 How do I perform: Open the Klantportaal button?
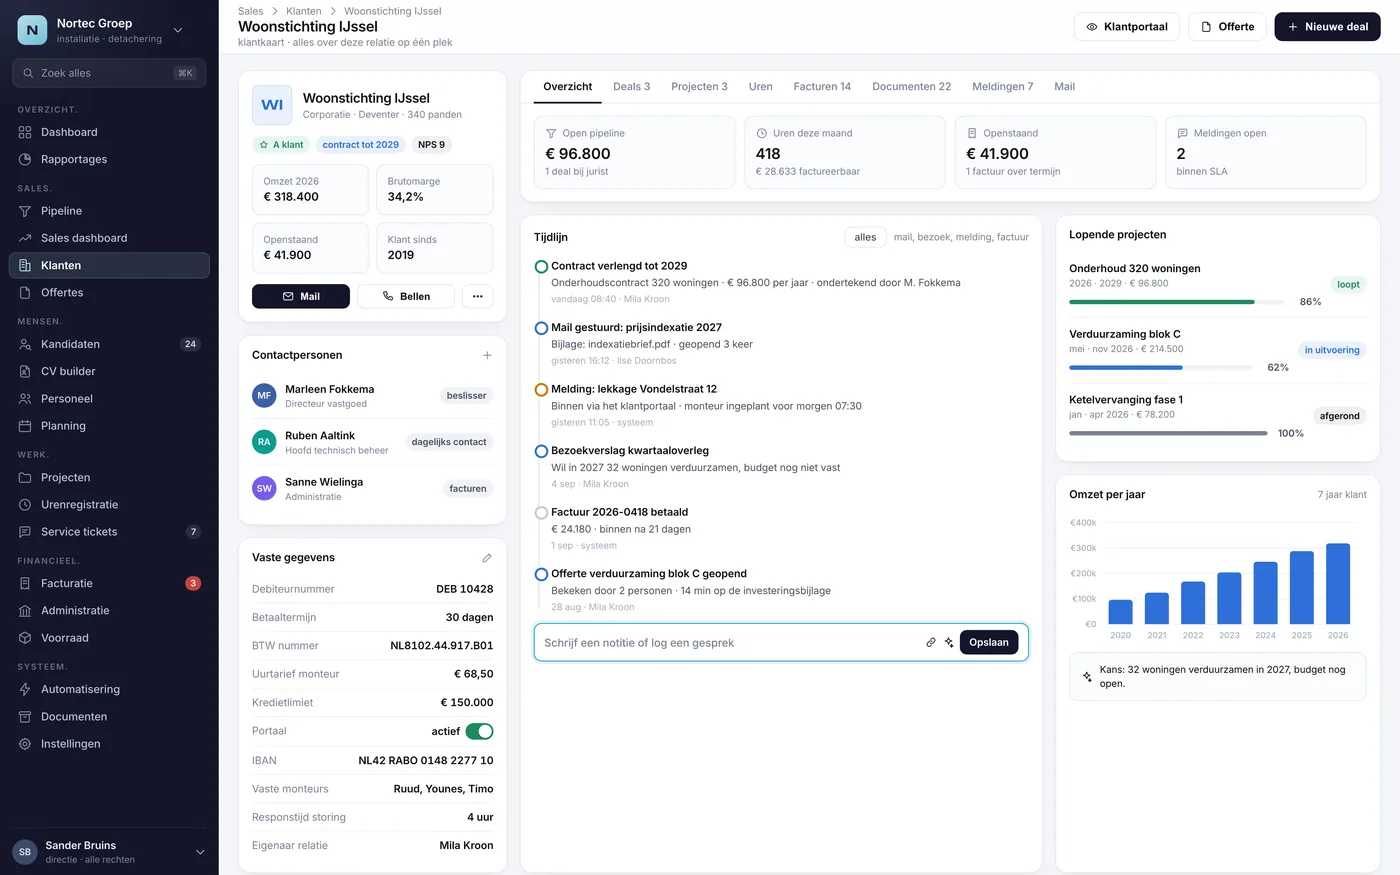(x=1127, y=27)
